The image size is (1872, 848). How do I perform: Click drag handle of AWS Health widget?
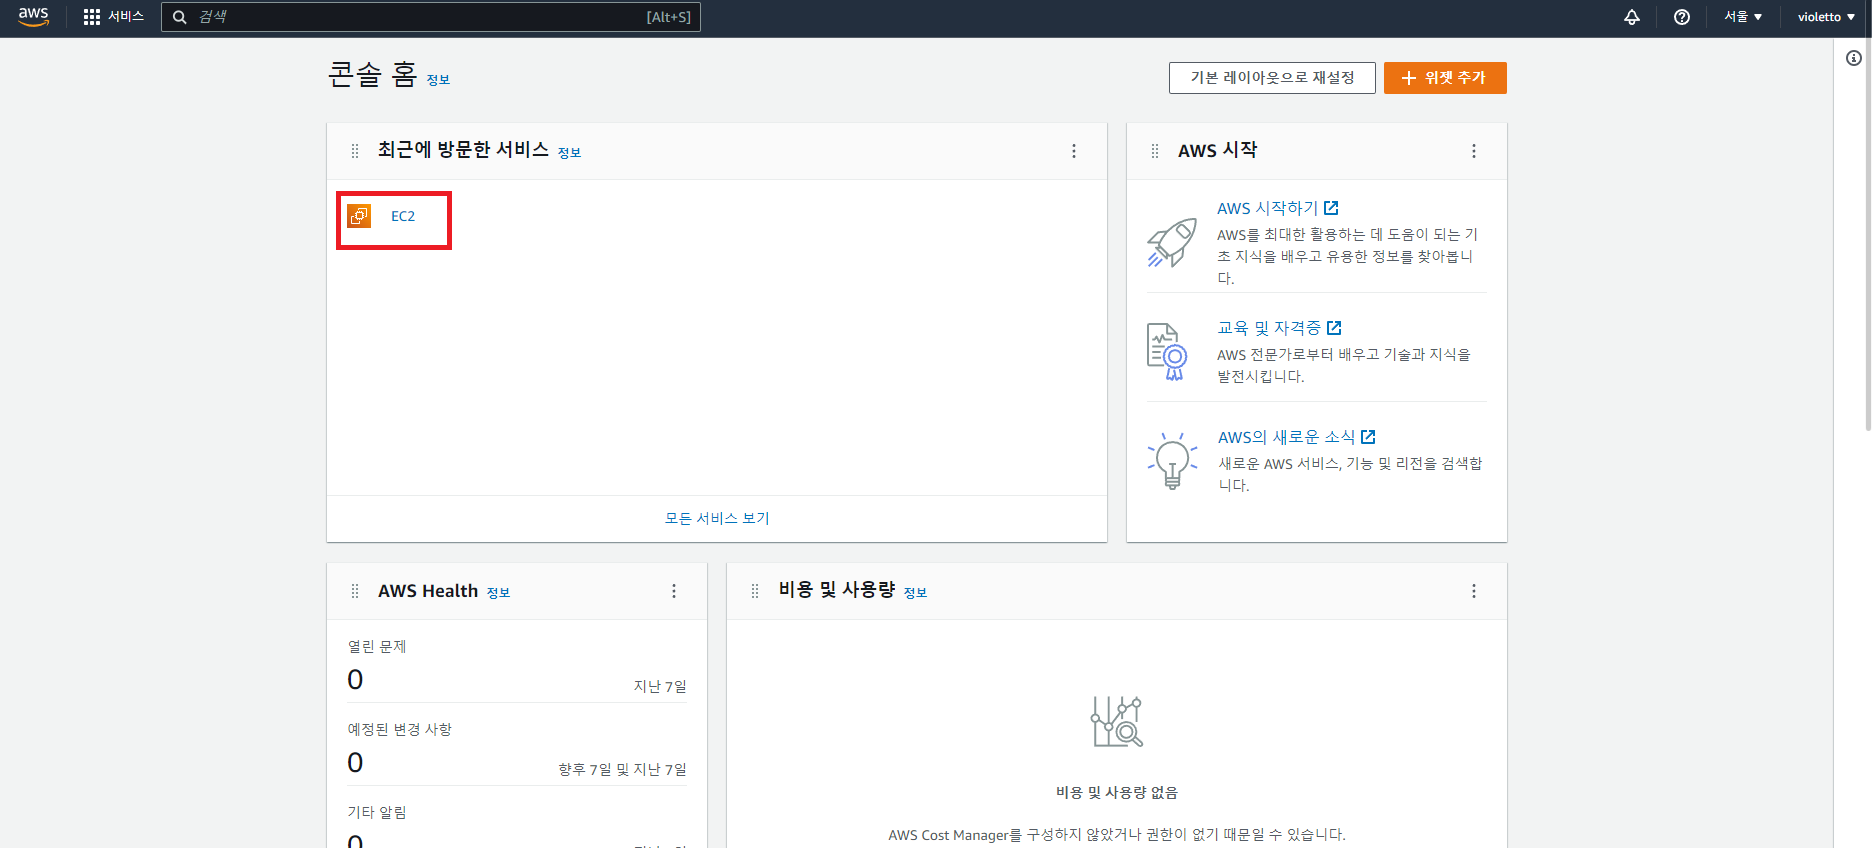[355, 591]
